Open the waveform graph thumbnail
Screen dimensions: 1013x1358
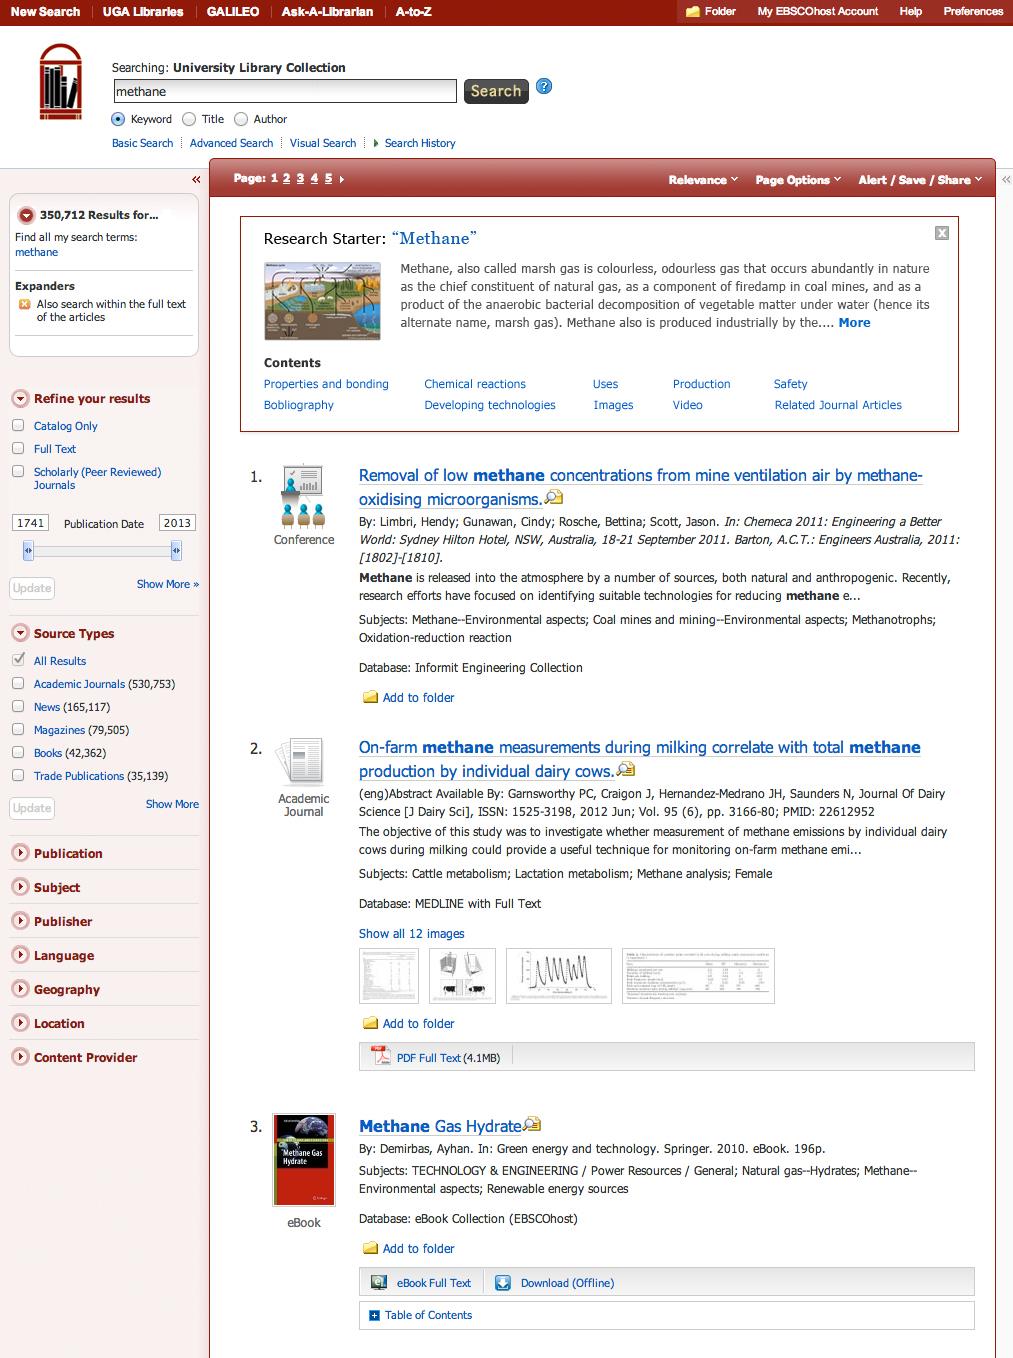point(559,976)
